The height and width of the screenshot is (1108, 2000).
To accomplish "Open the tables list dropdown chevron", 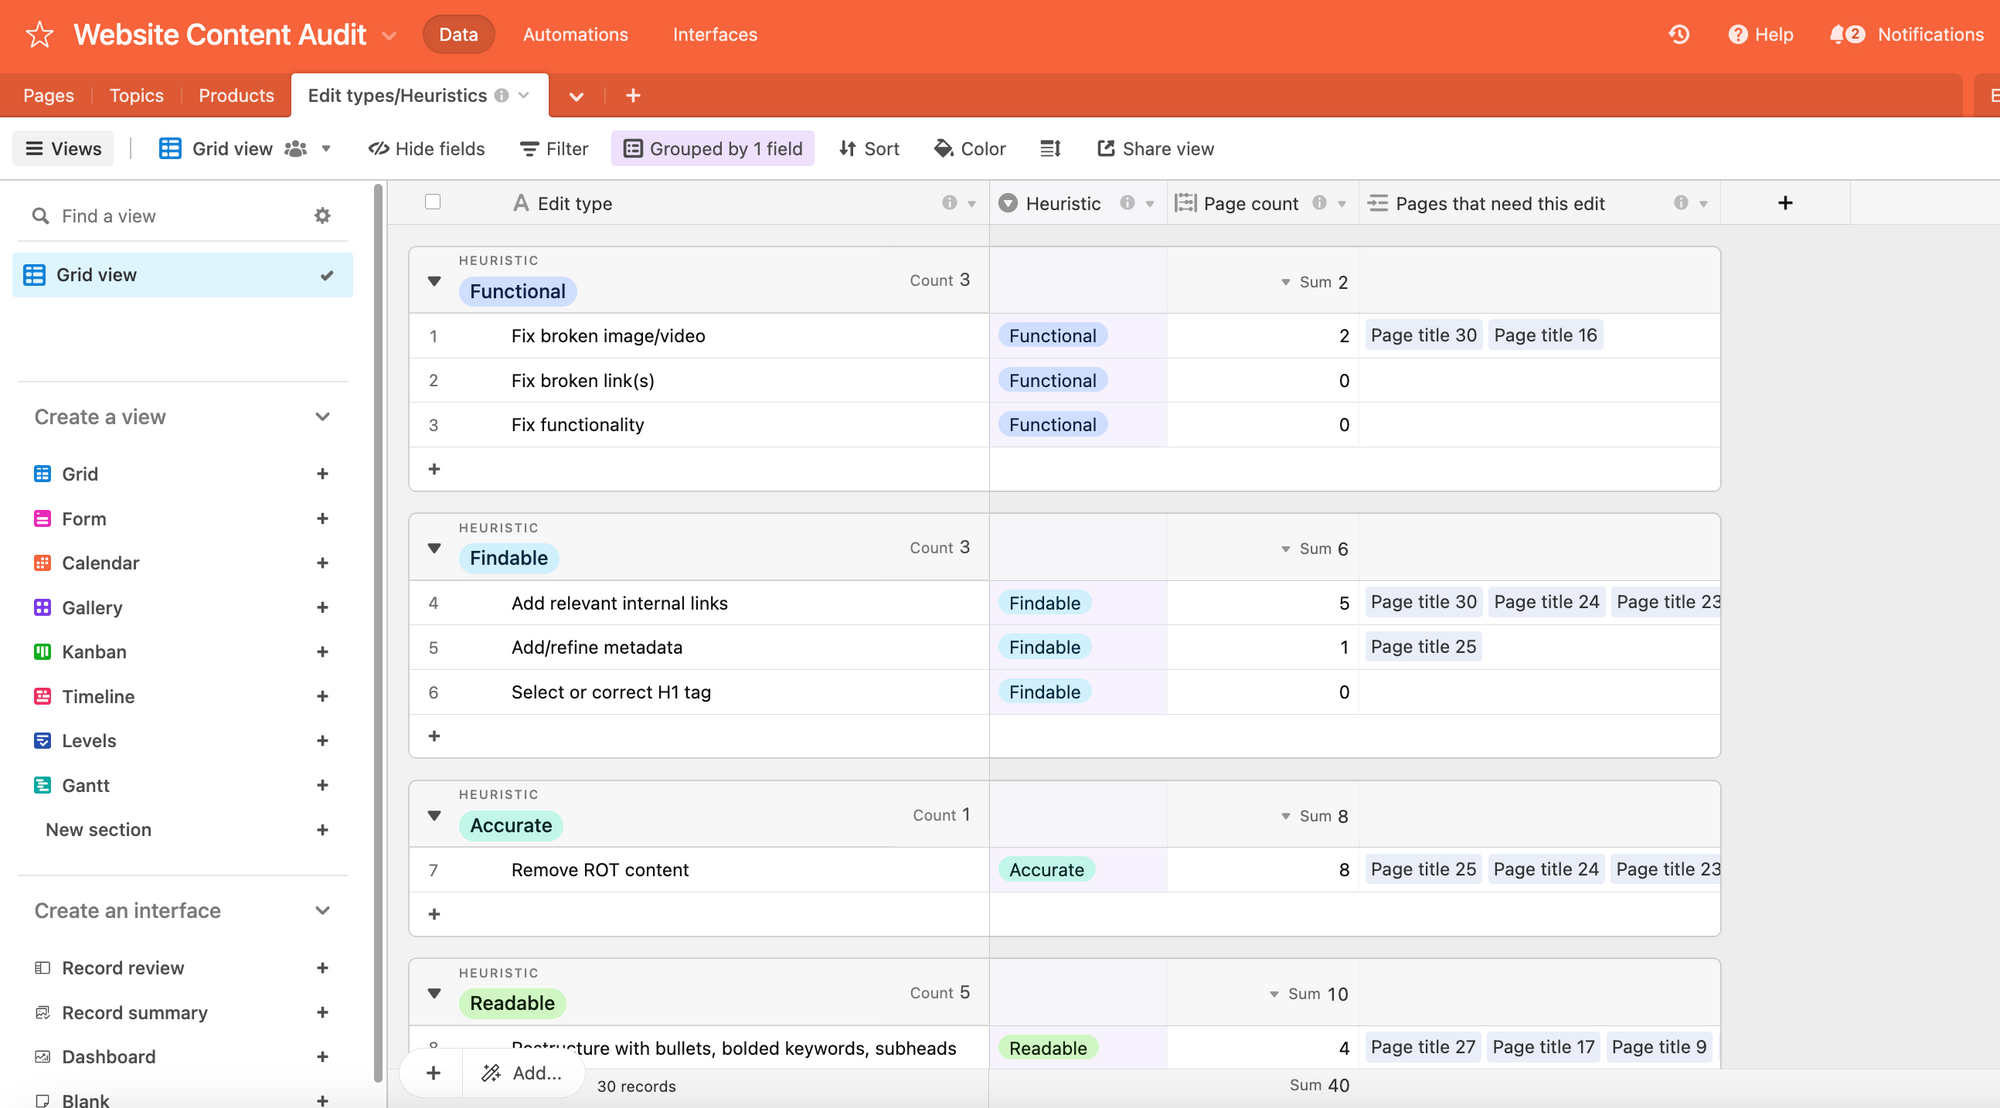I will (x=576, y=96).
